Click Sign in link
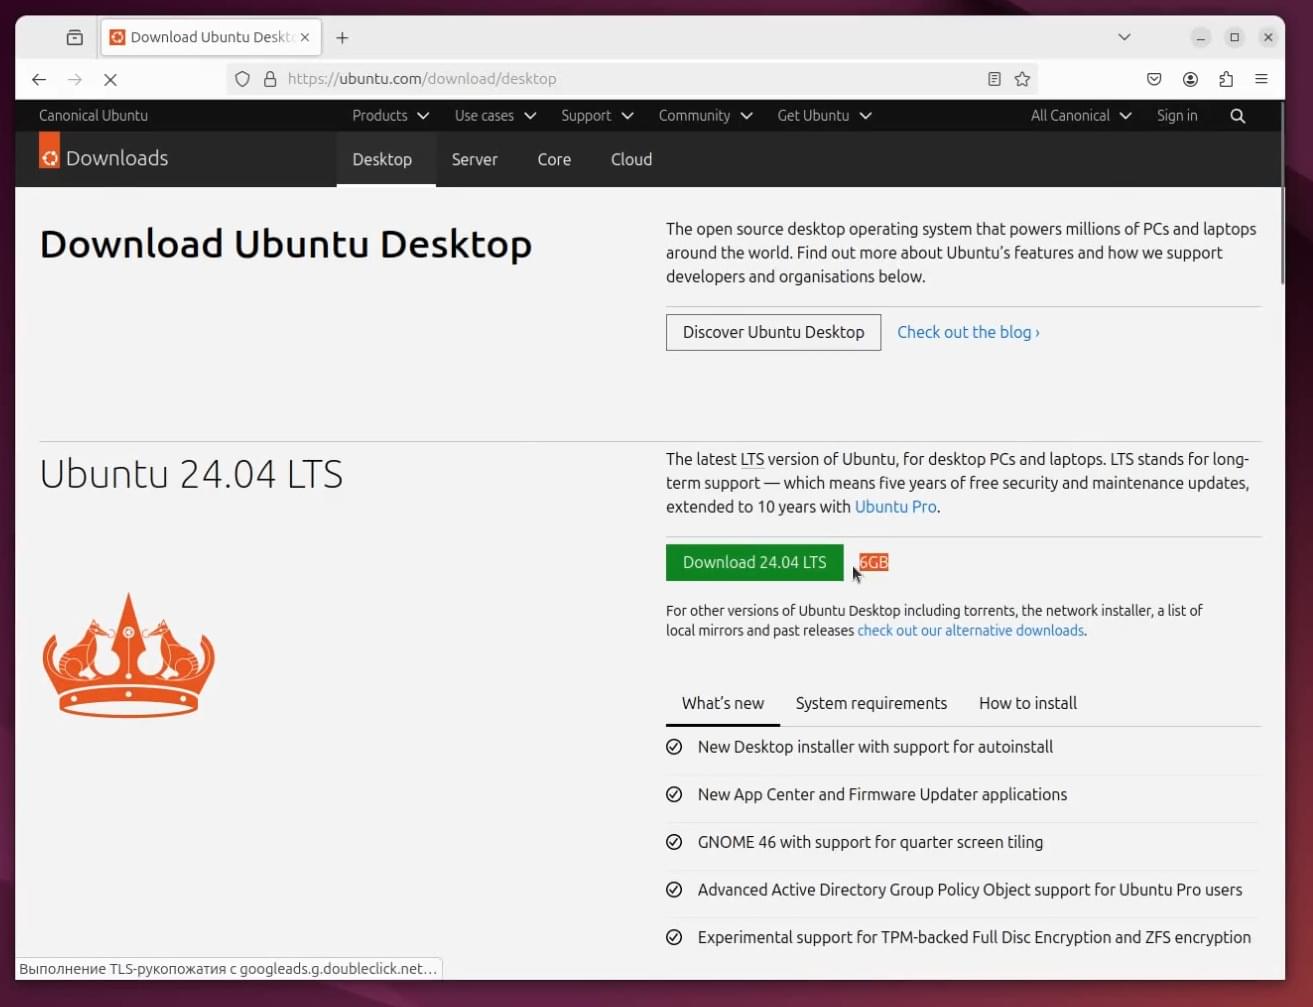The width and height of the screenshot is (1313, 1007). click(1177, 116)
